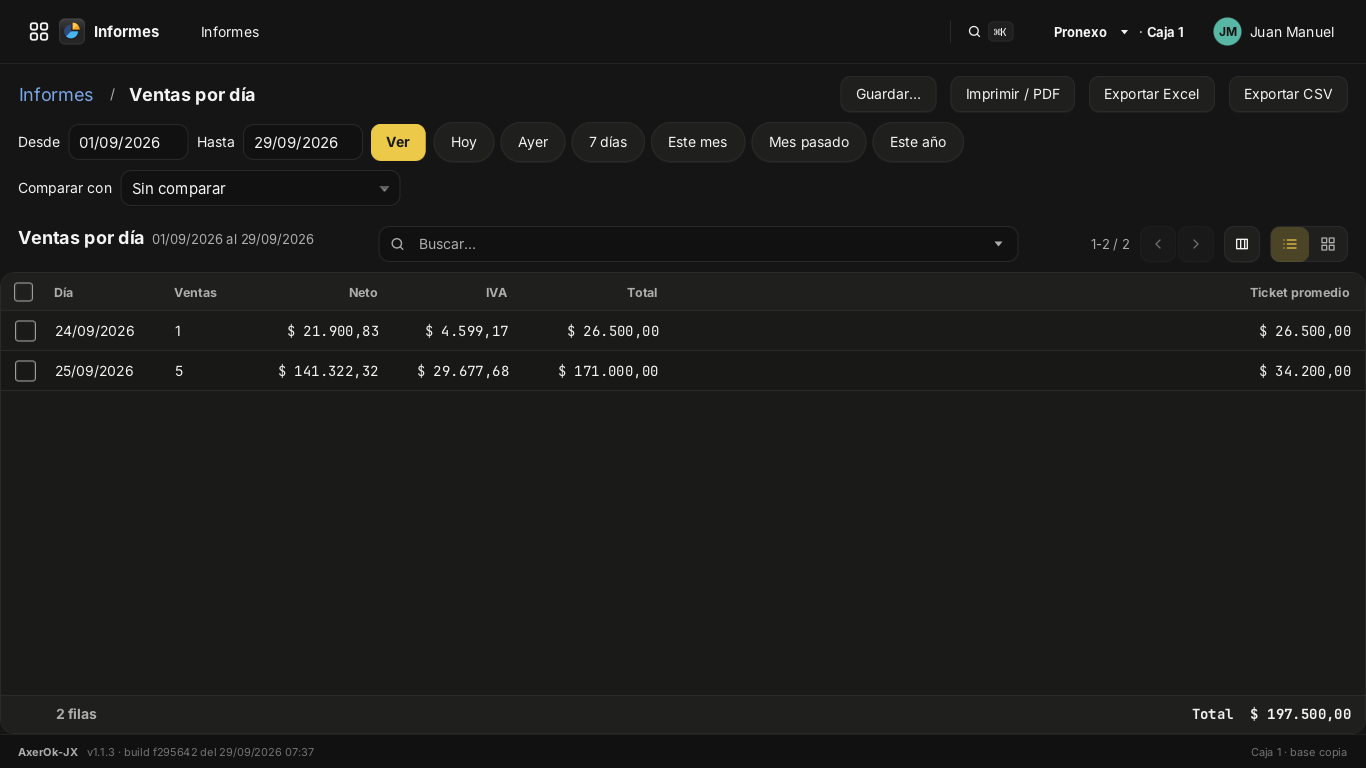This screenshot has width=1366, height=768.
Task: Click the Hasta date field
Action: (303, 142)
